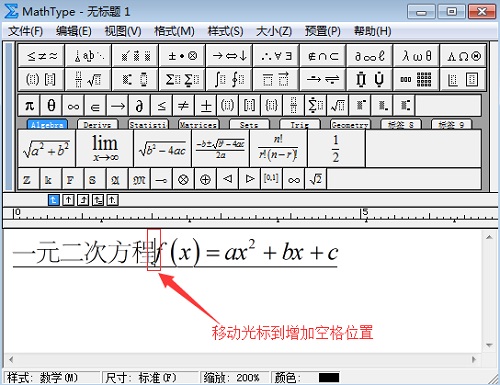Image resolution: width=500 pixels, height=385 pixels.
Task: Open the underbar and overbar templates palette
Action: [276, 79]
